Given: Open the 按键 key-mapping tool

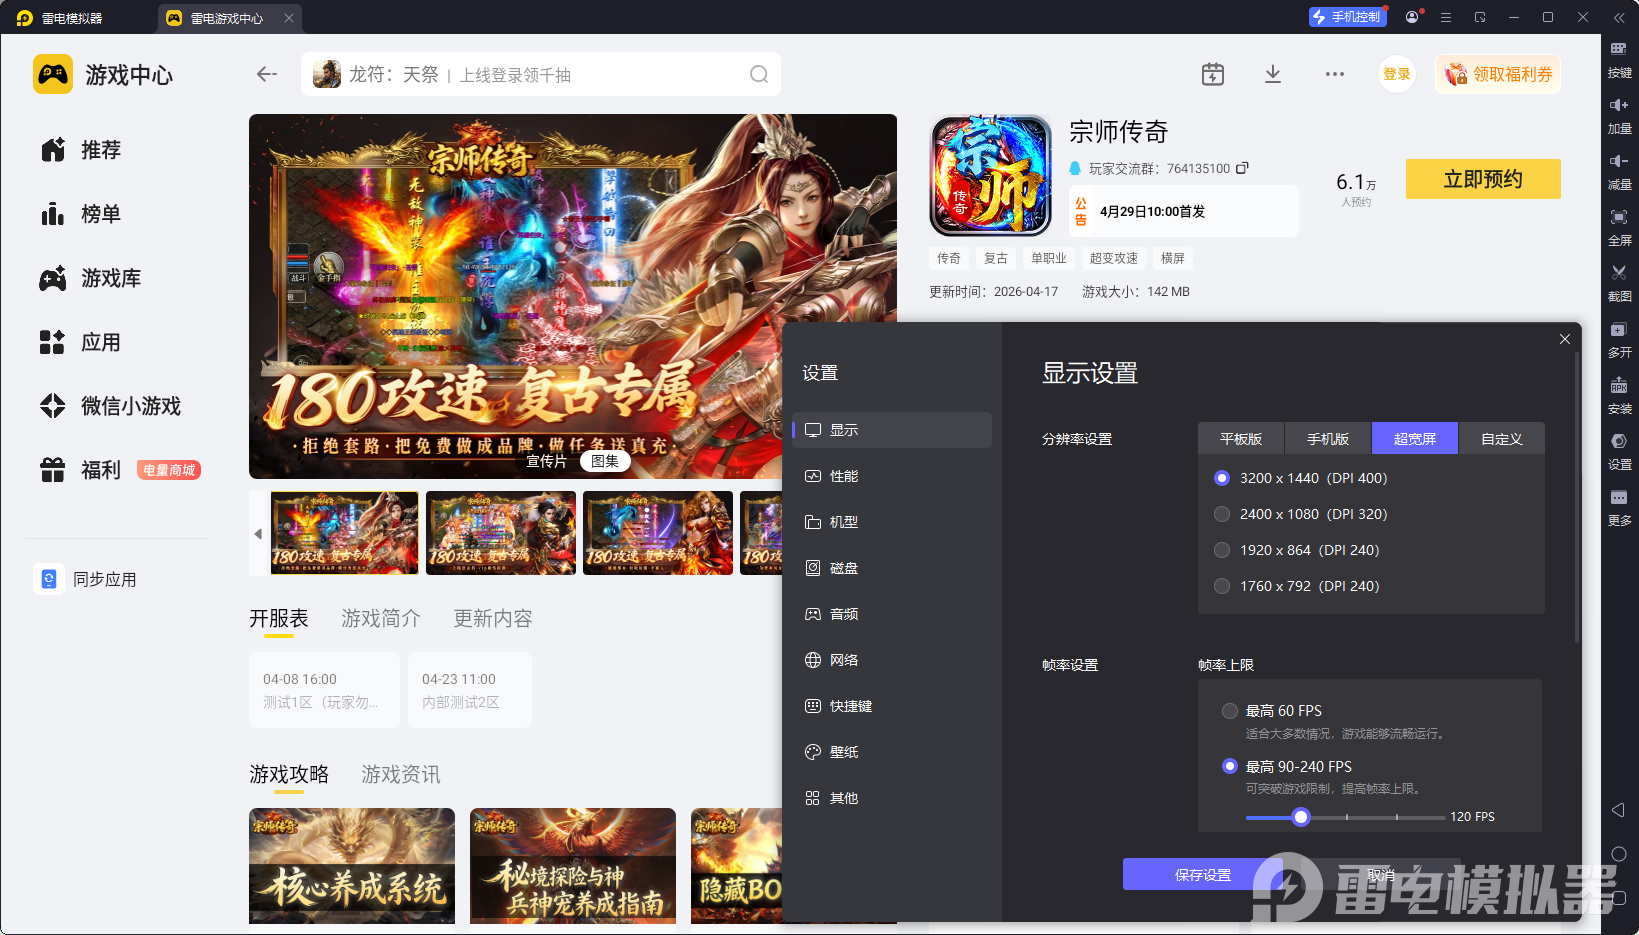Looking at the screenshot, I should [1619, 59].
